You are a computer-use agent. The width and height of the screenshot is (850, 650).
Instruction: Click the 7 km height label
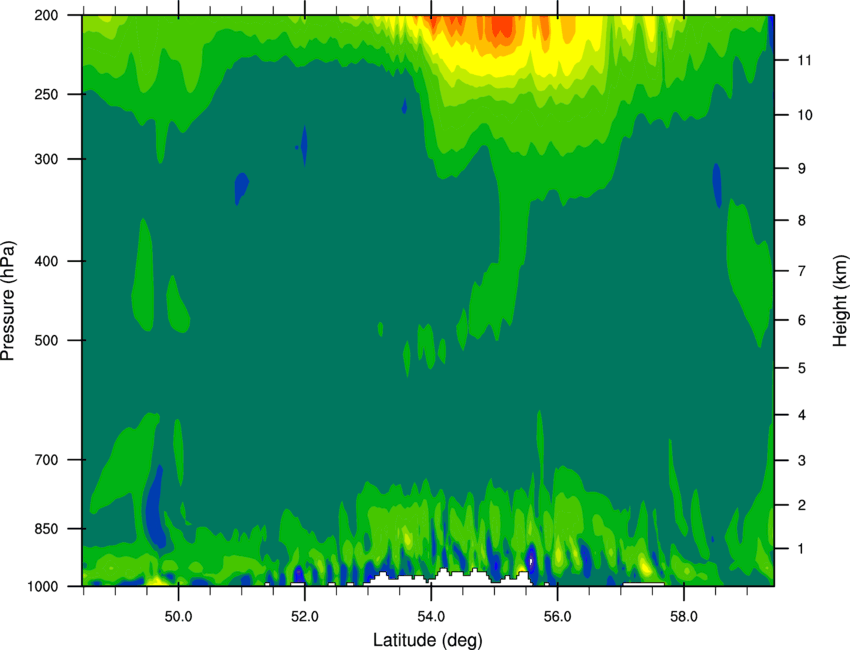[x=802, y=271]
